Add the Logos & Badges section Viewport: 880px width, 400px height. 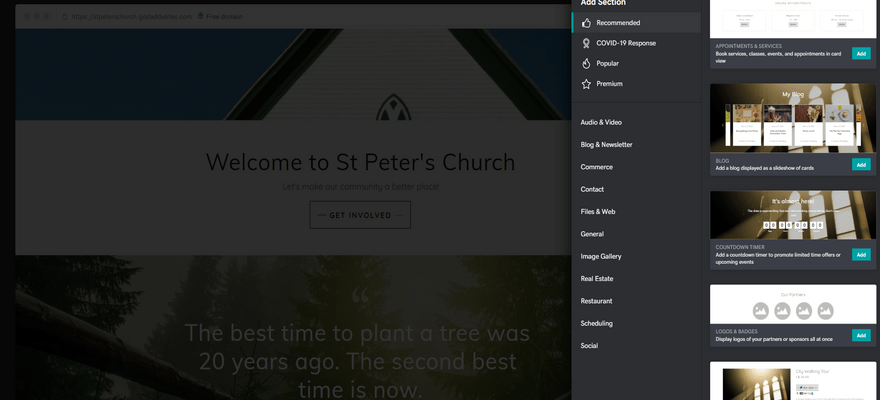click(861, 335)
